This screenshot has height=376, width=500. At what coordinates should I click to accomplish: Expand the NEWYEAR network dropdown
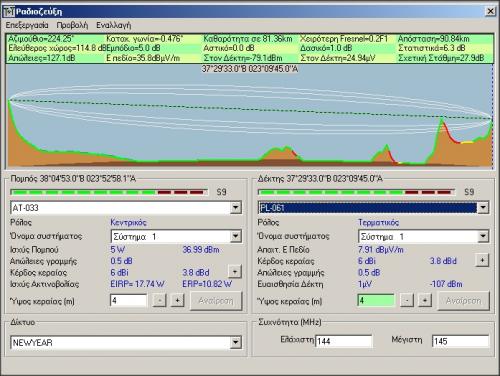tap(235, 342)
